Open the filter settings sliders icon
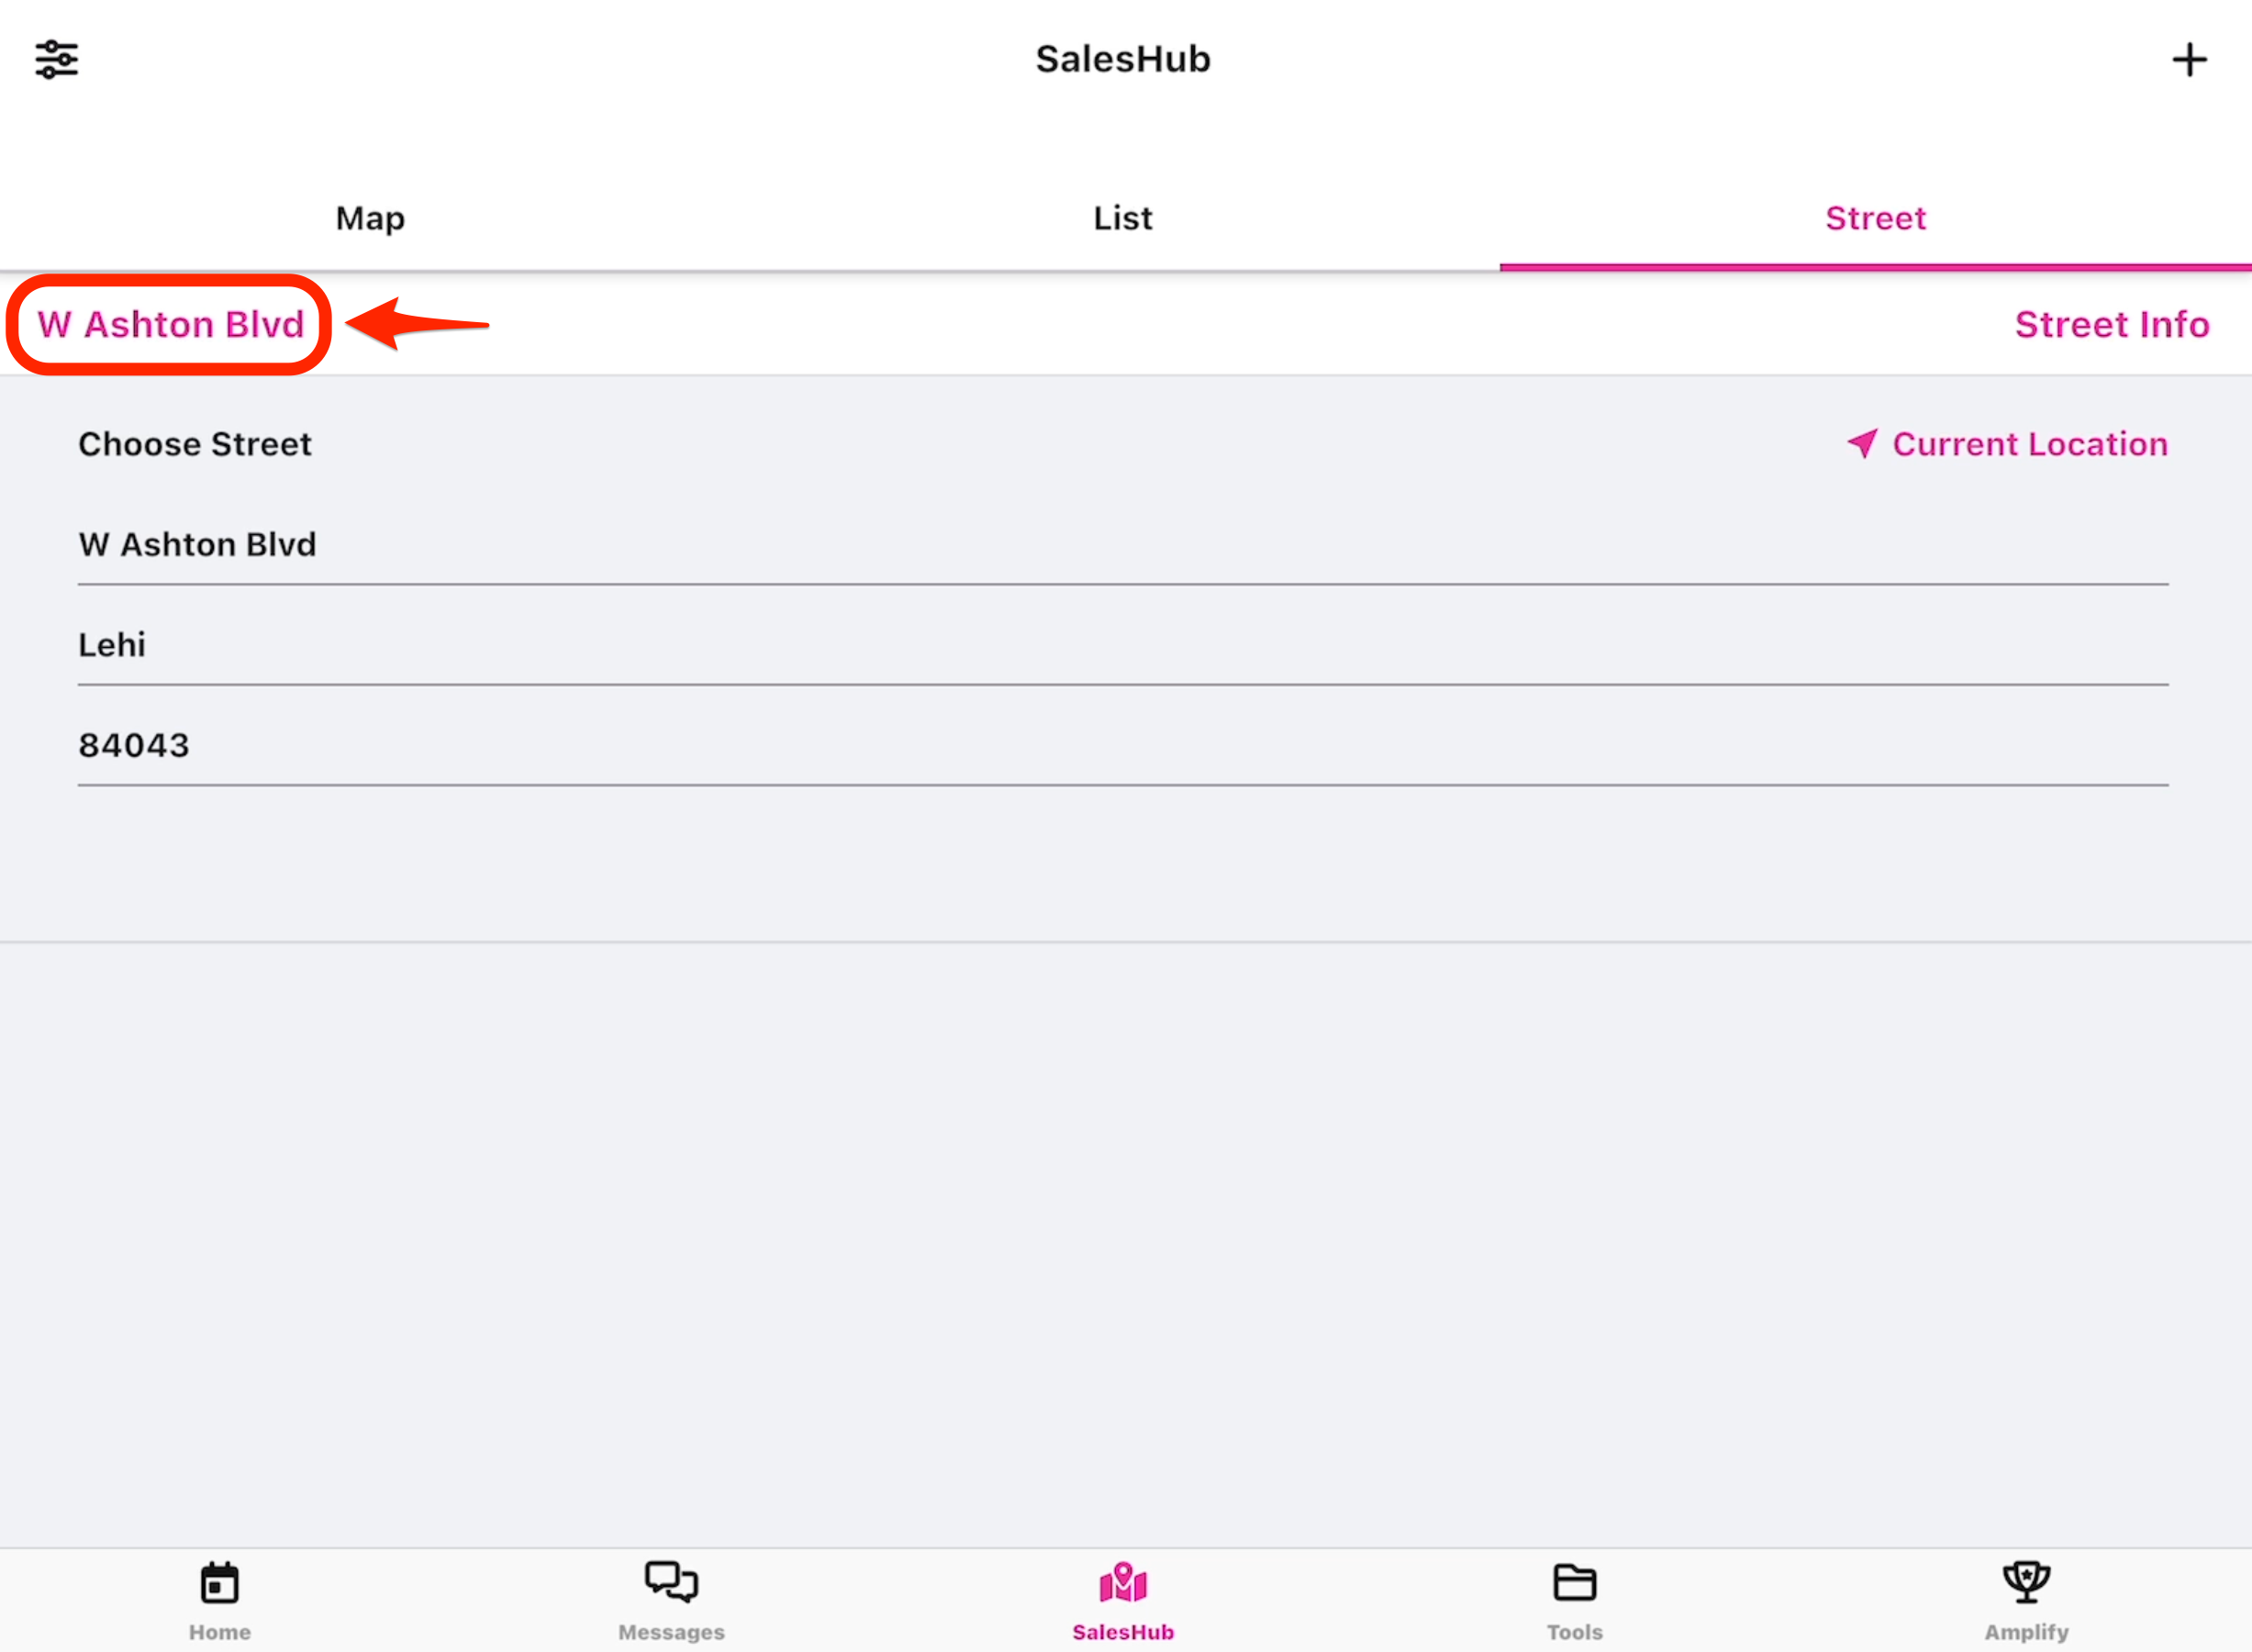The image size is (2252, 1652). point(57,60)
